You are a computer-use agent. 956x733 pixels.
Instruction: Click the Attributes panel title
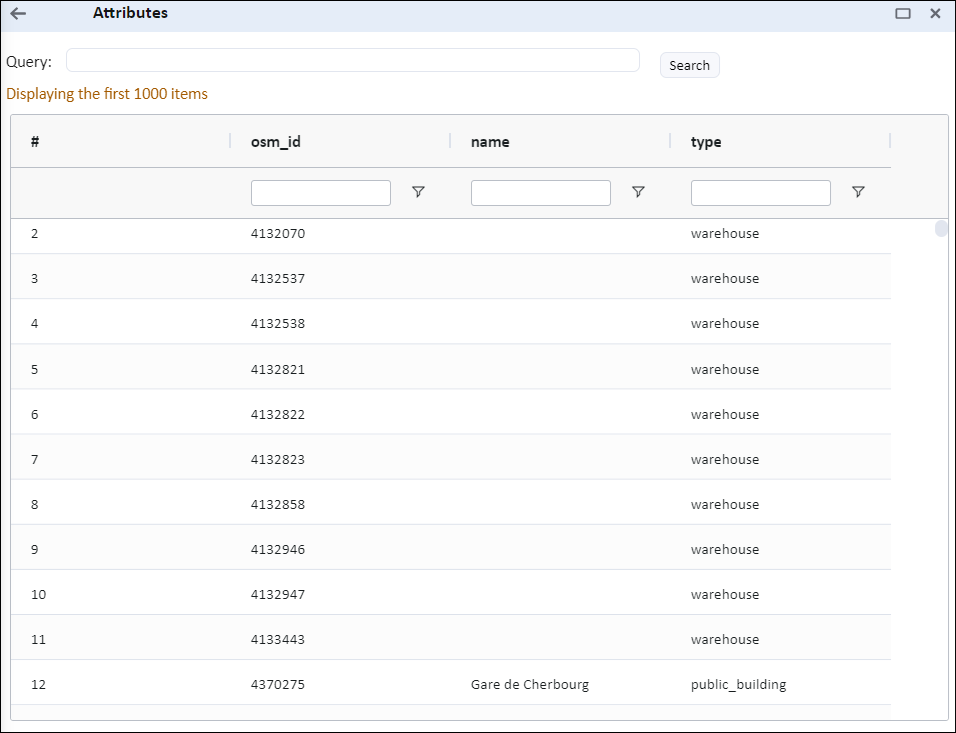(x=130, y=13)
